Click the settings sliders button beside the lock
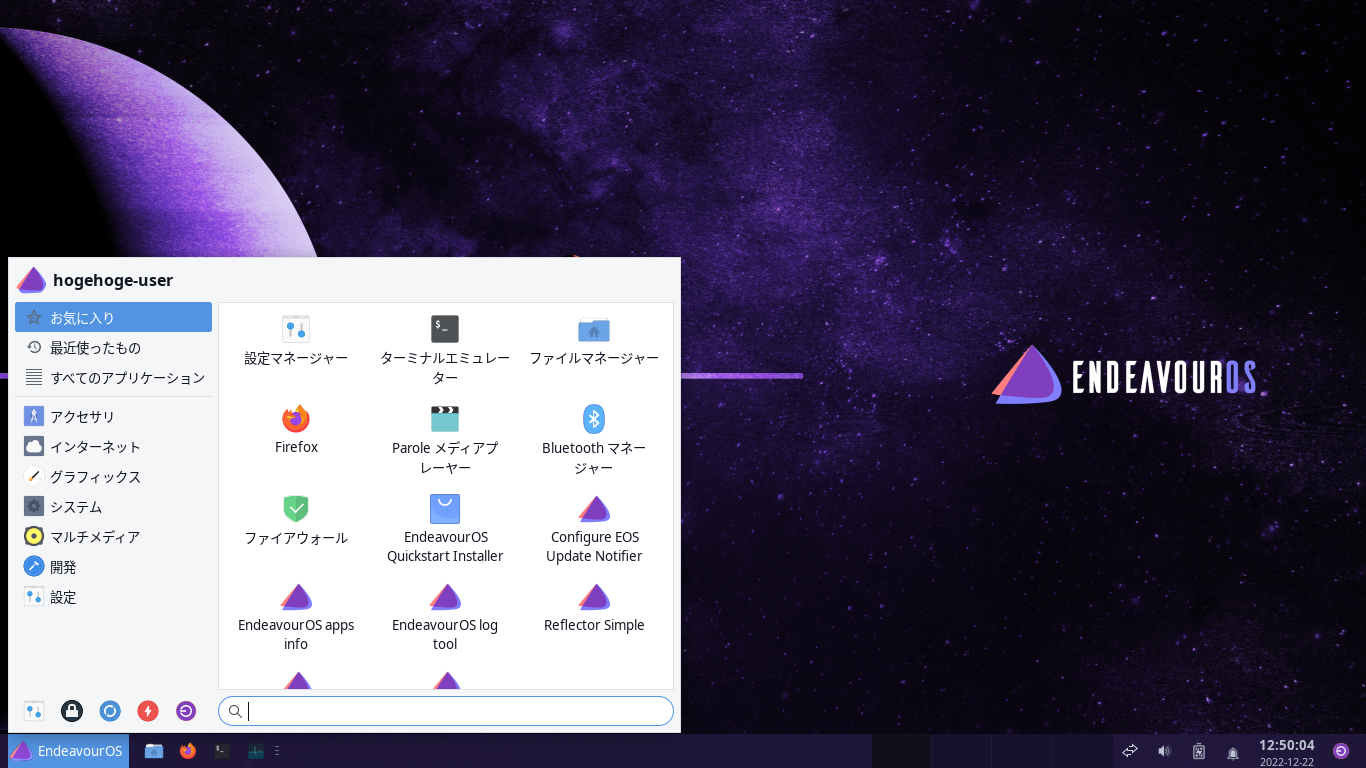Screen dimensions: 1366x768 [34, 711]
